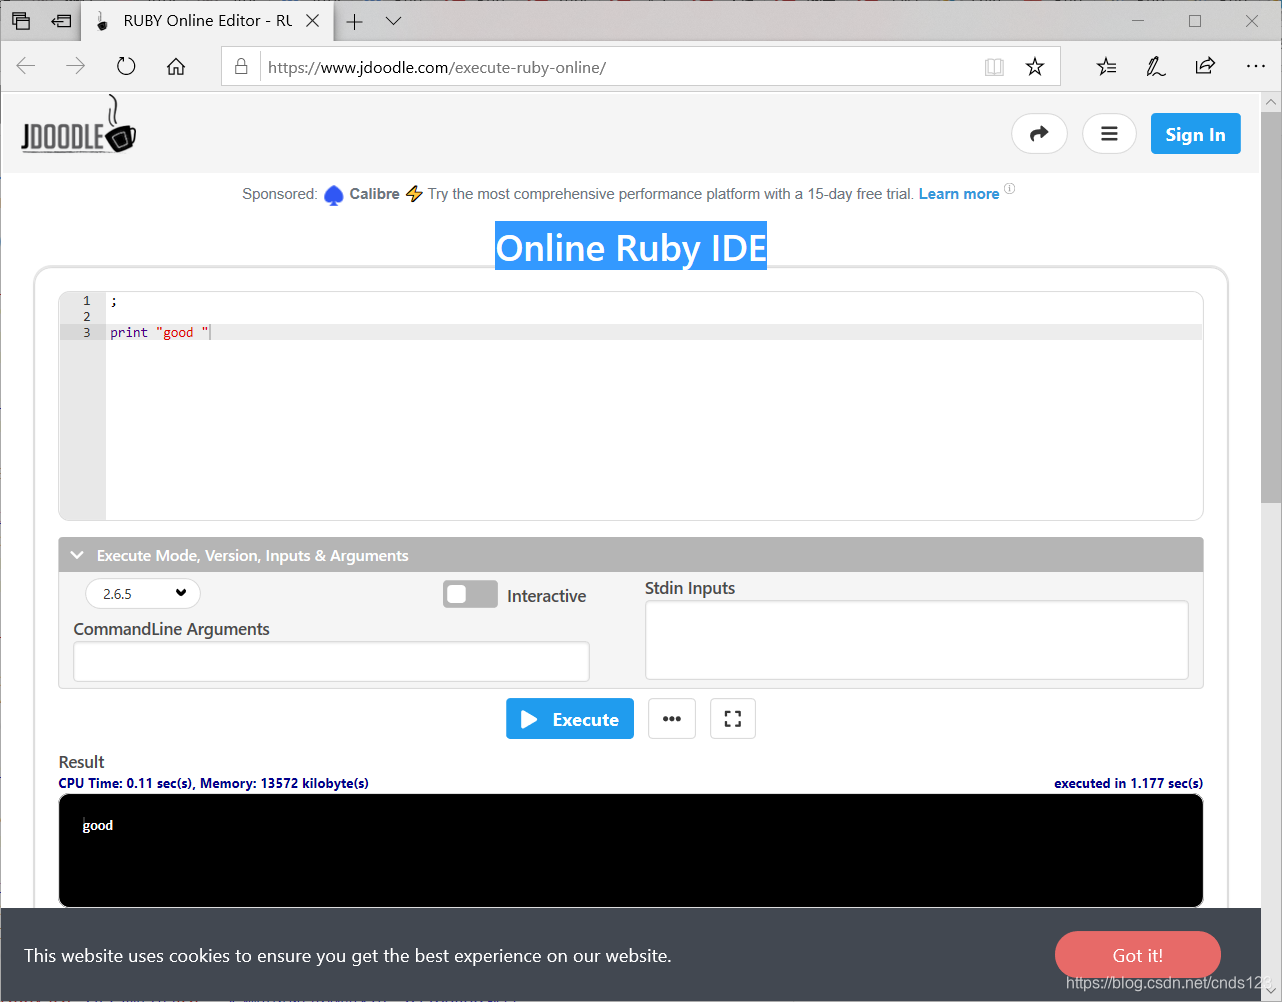Dismiss cookies with Got it button

pyautogui.click(x=1137, y=955)
